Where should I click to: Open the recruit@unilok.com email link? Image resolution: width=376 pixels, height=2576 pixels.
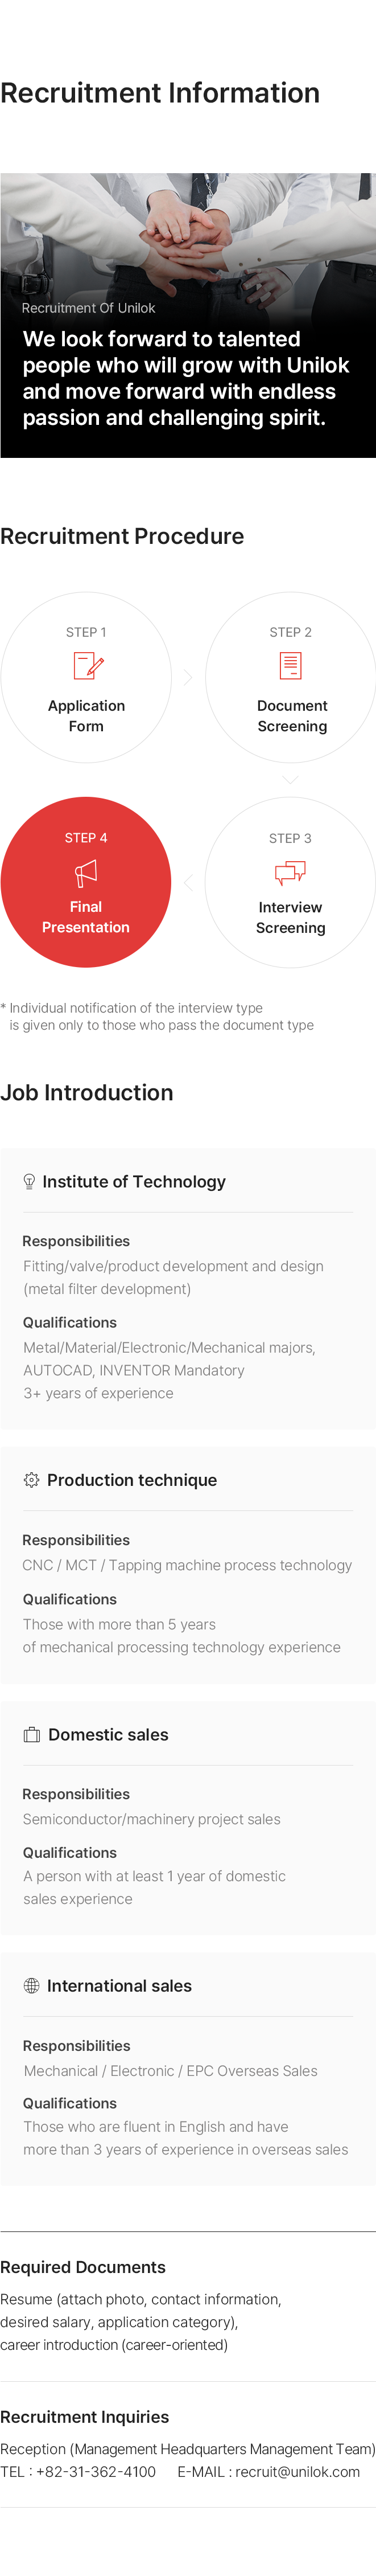pyautogui.click(x=297, y=2471)
